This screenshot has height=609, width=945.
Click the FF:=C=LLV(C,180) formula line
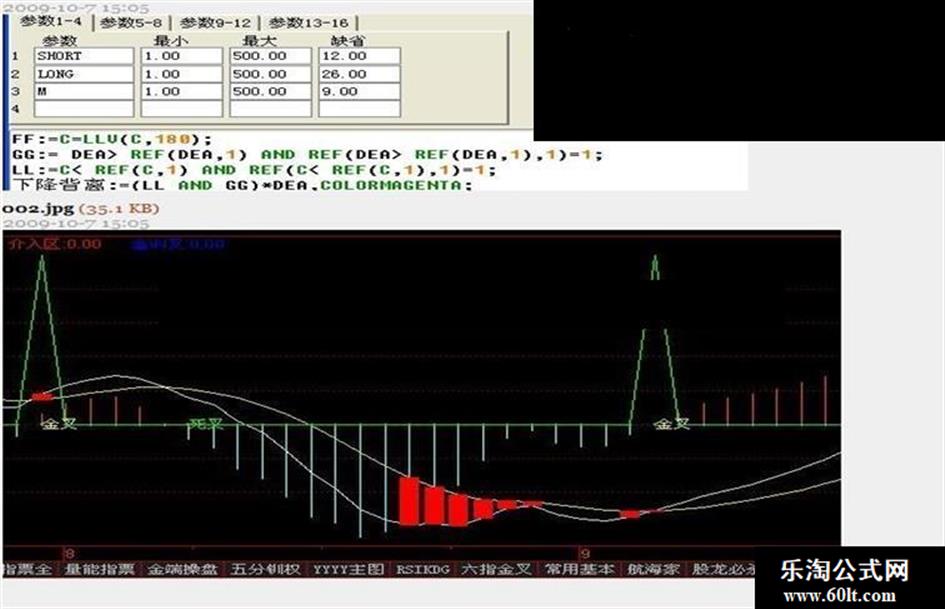point(112,139)
